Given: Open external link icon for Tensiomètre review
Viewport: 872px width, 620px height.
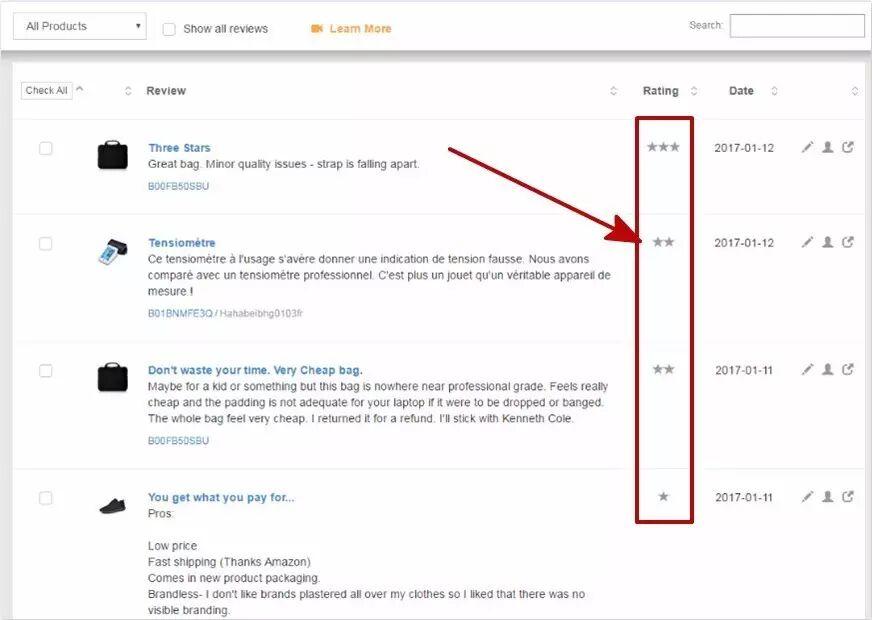Looking at the screenshot, I should tap(848, 242).
